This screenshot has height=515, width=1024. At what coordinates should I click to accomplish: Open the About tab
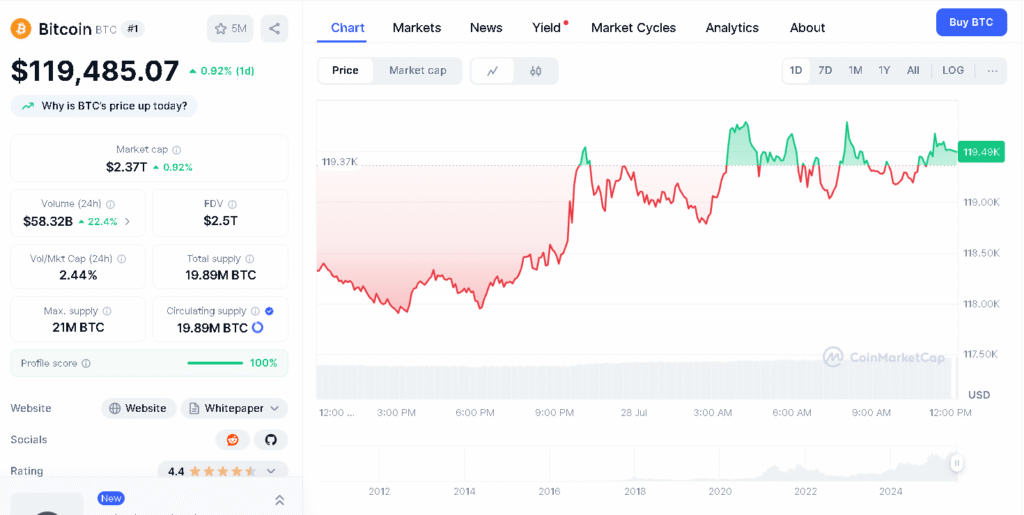coord(807,28)
